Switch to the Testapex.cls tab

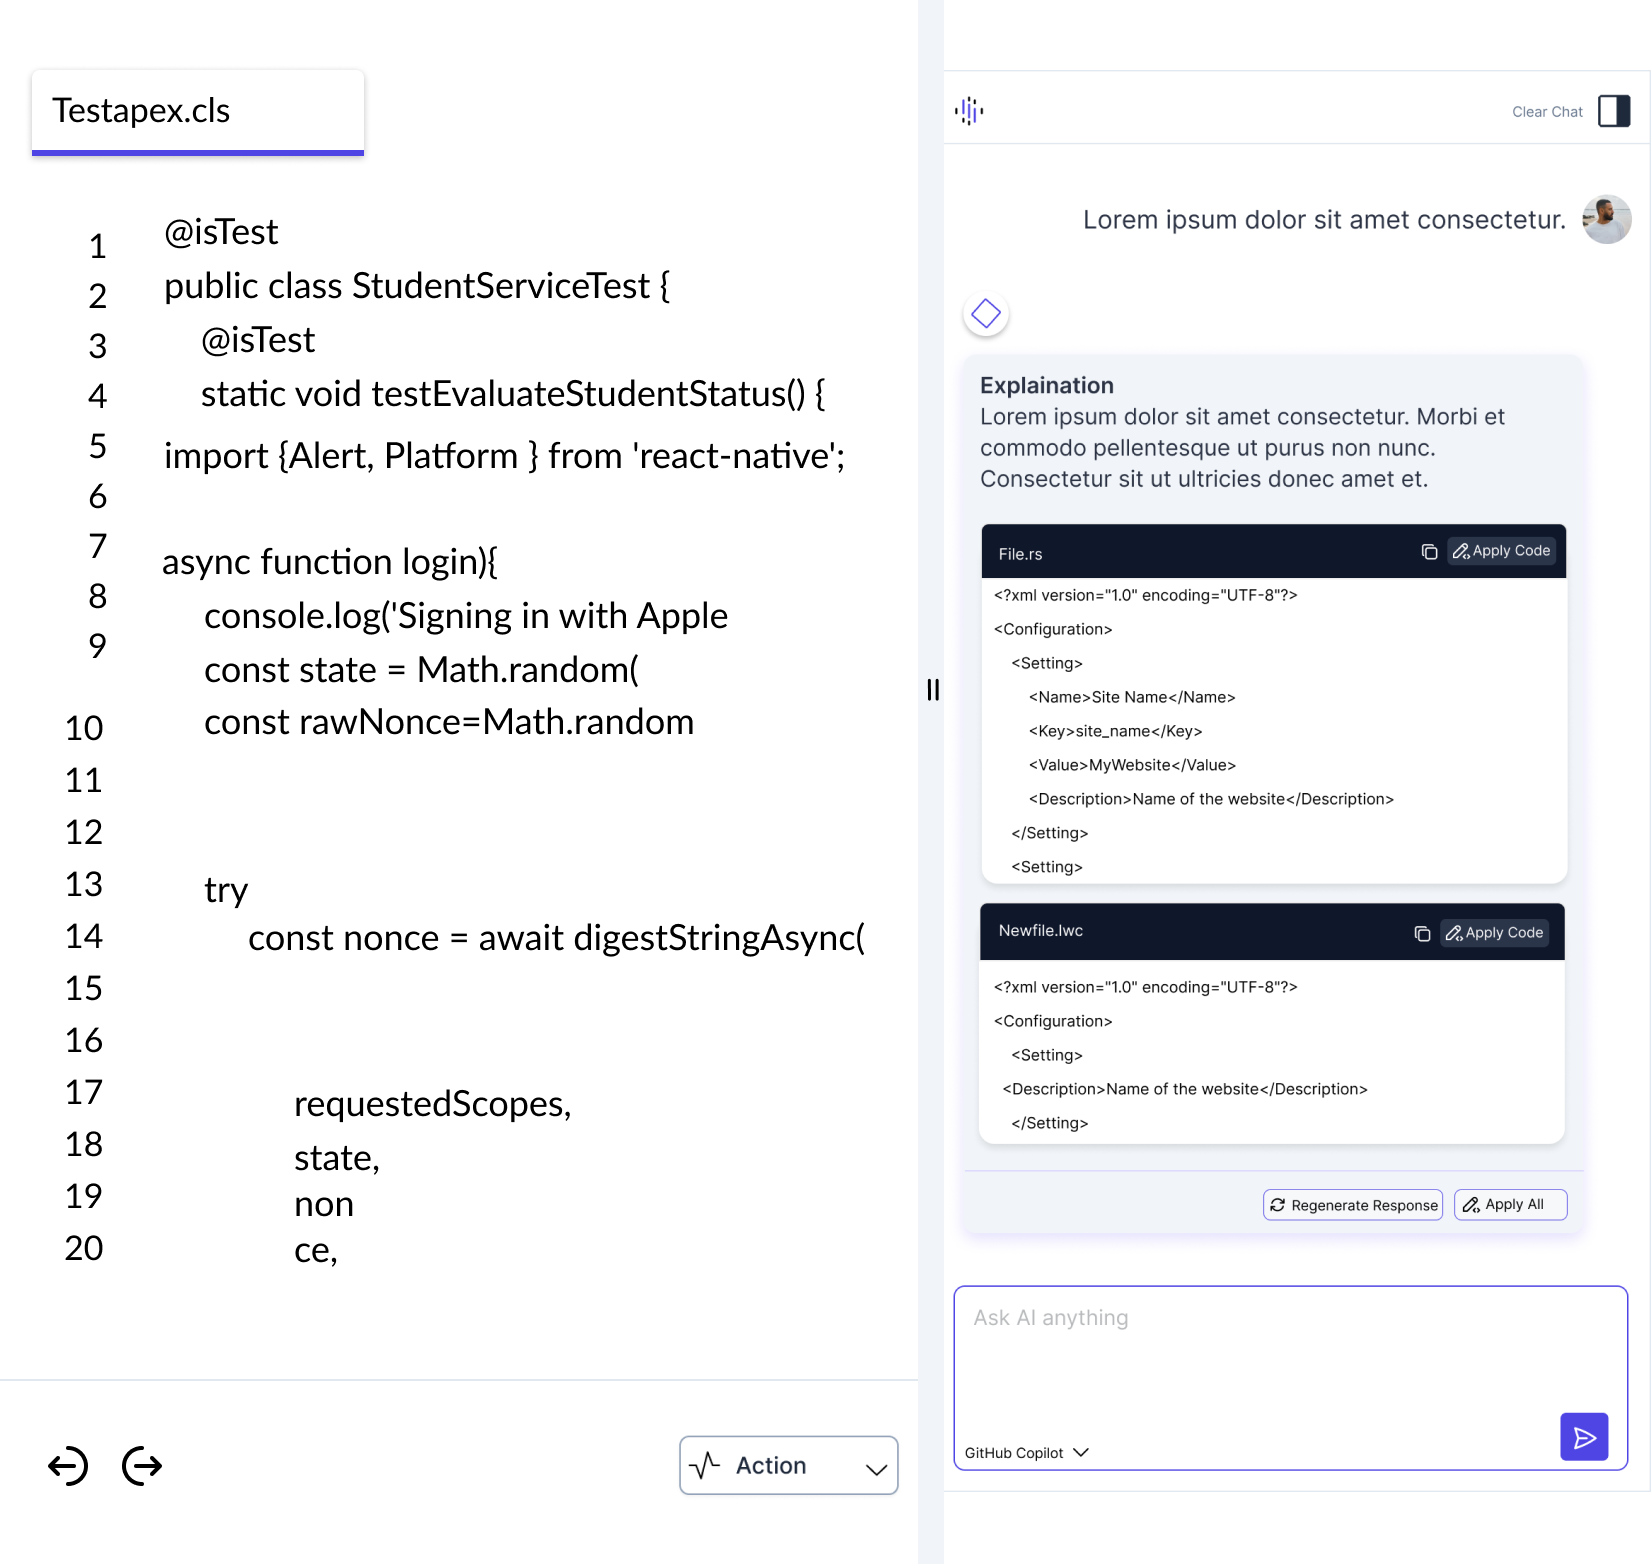pos(197,111)
